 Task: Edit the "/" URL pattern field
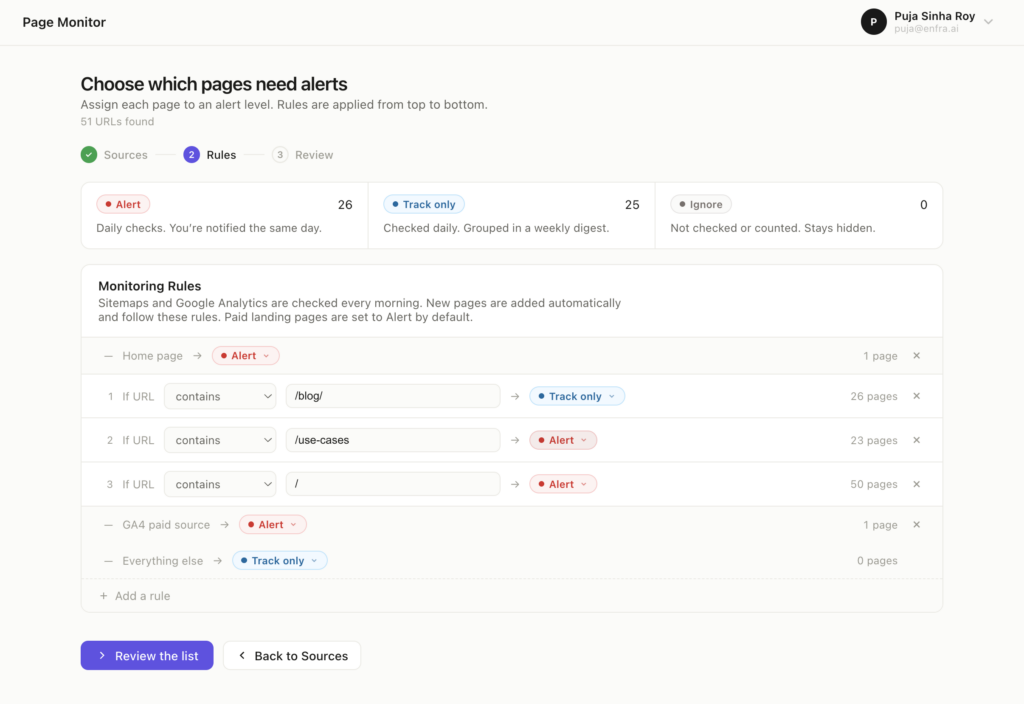(x=393, y=484)
